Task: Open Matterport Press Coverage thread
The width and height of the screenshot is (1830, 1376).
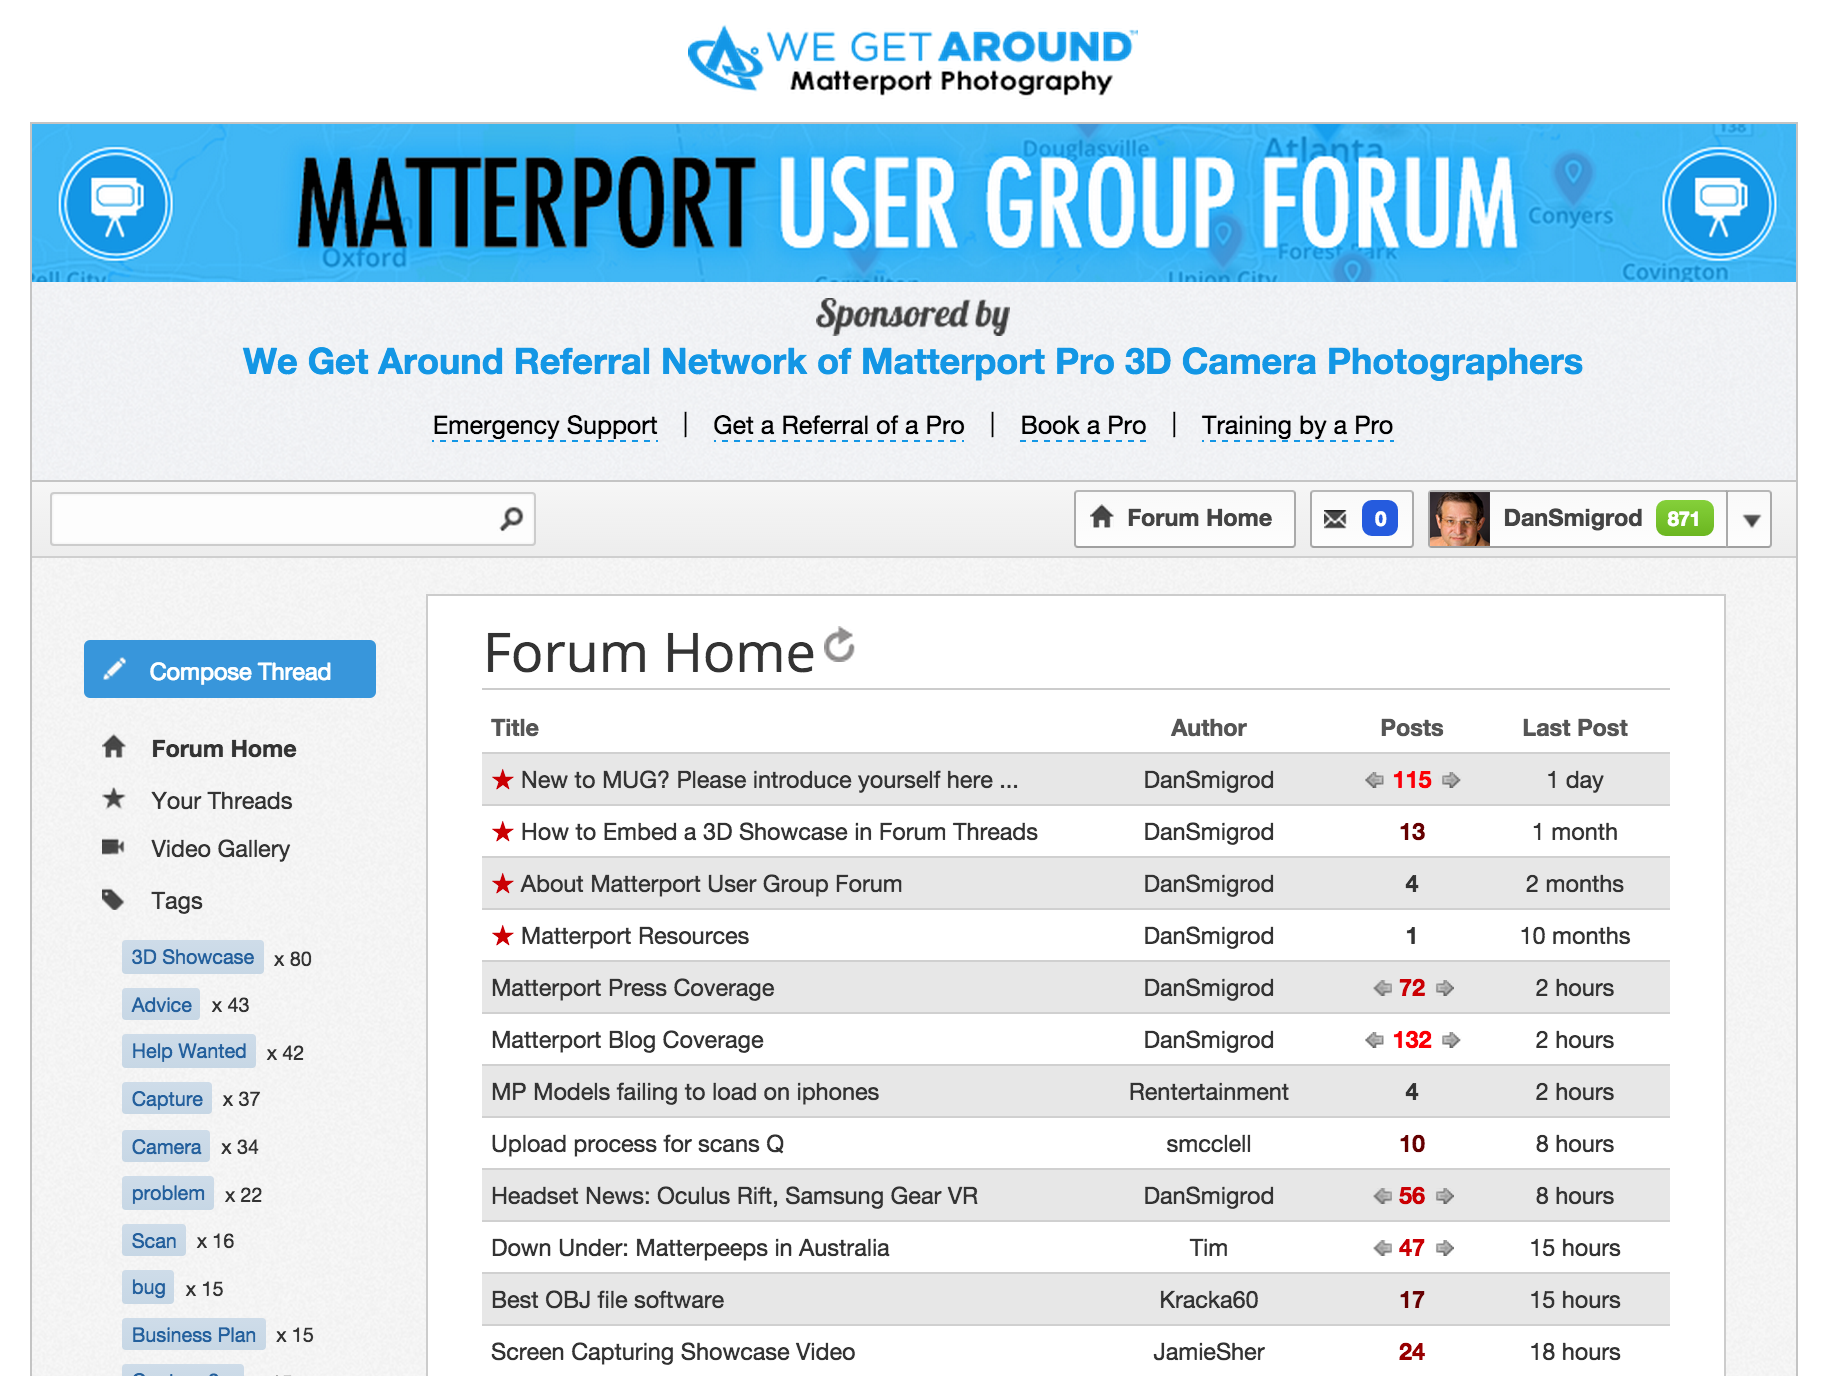Action: [633, 988]
